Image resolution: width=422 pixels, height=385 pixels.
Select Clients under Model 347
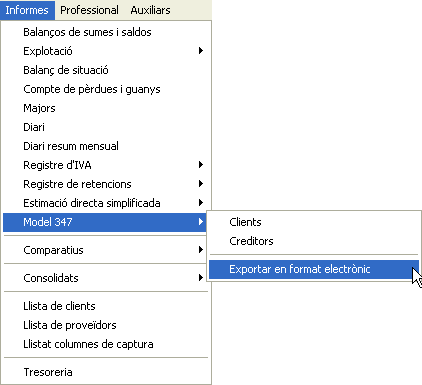(314, 222)
